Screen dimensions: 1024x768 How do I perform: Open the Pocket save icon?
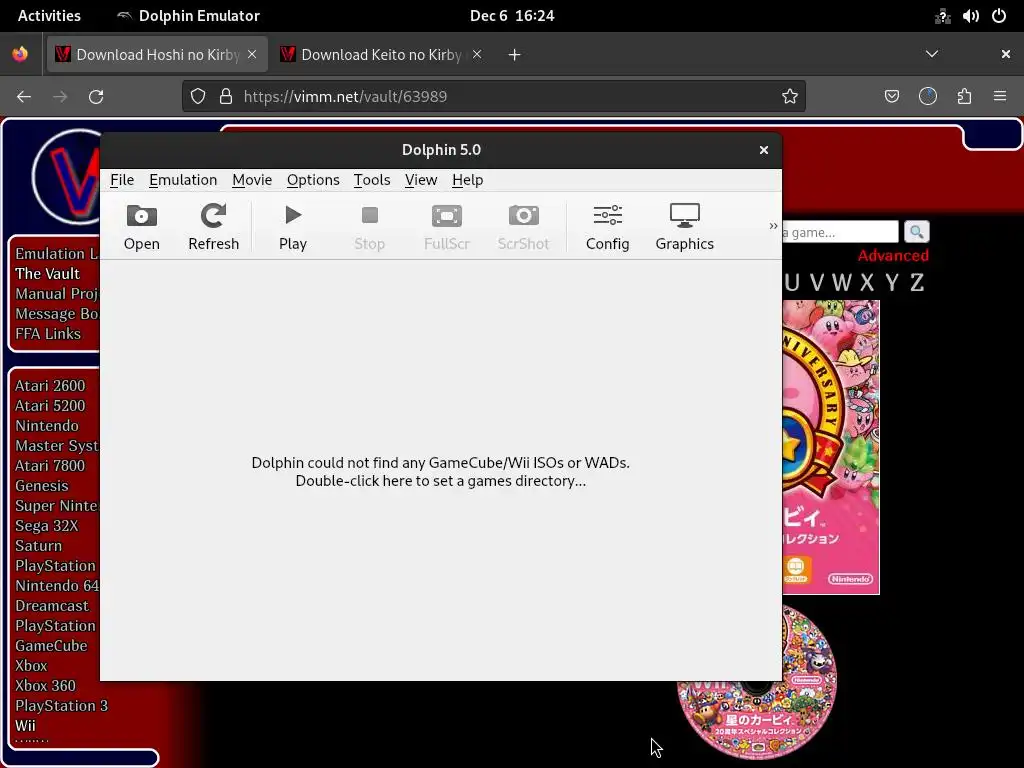point(891,97)
